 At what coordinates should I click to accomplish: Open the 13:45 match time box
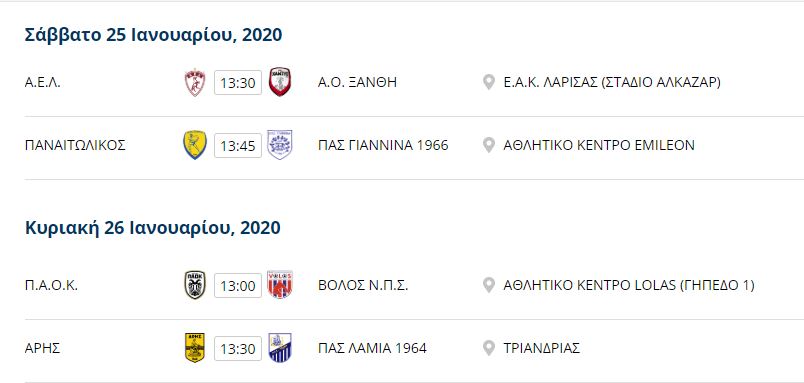238,146
